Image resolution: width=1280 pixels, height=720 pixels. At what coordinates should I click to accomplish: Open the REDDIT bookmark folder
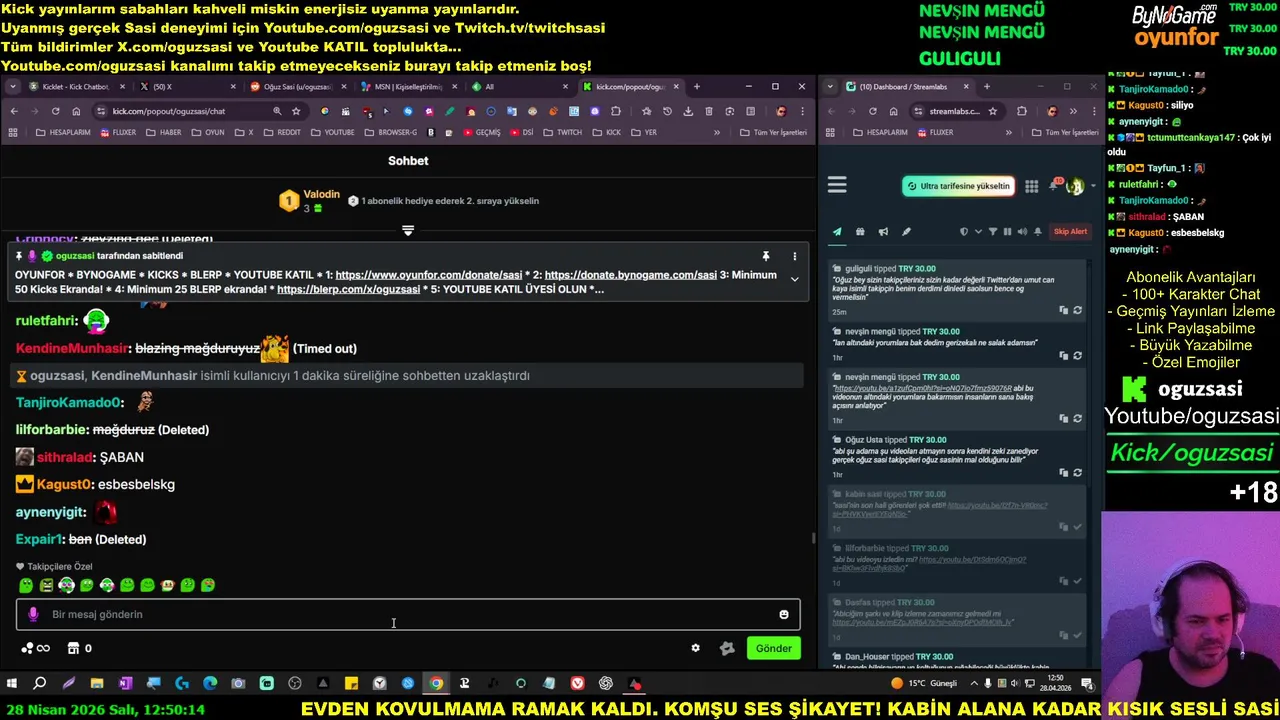pyautogui.click(x=281, y=132)
